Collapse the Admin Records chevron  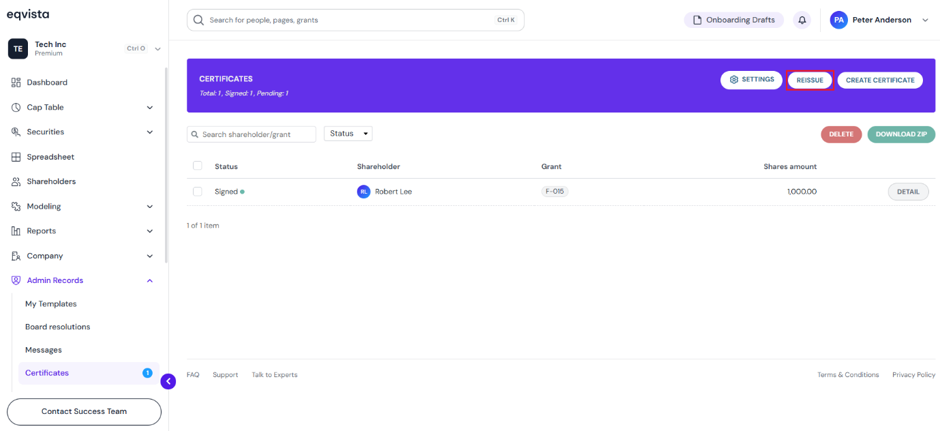[x=150, y=281]
